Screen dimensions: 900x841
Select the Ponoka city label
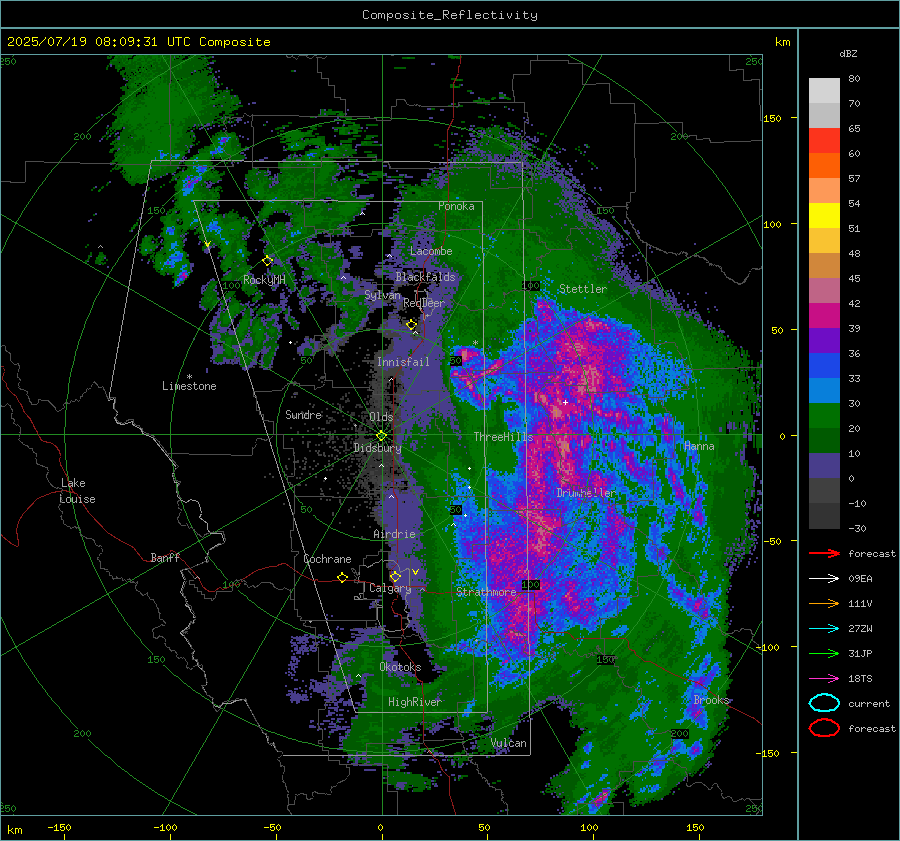(x=456, y=206)
